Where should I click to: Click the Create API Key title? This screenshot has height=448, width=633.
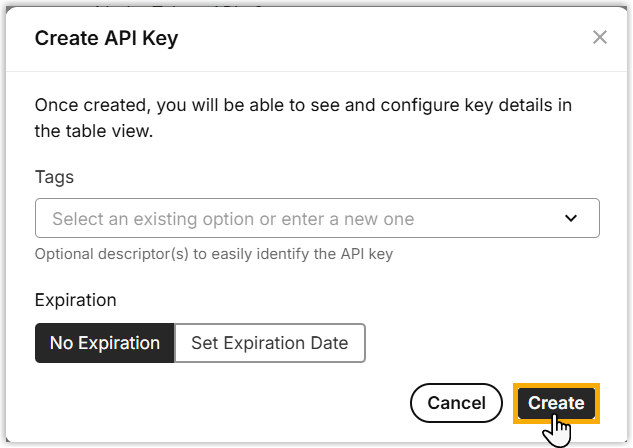pyautogui.click(x=107, y=39)
